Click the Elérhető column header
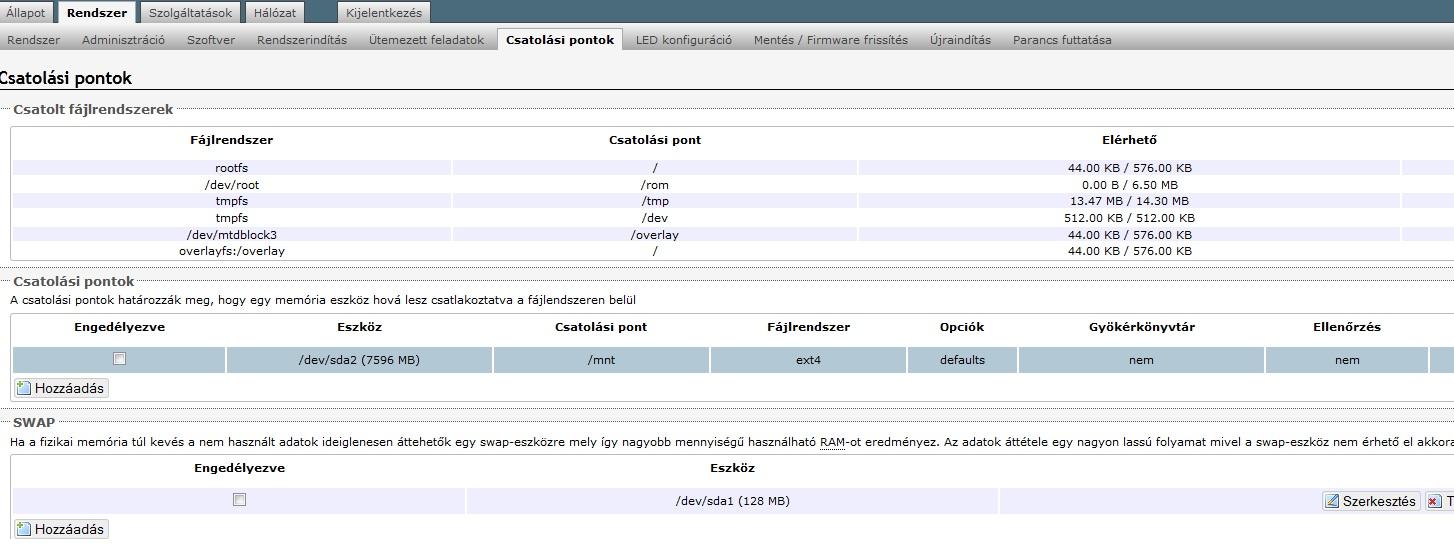 coord(1129,140)
